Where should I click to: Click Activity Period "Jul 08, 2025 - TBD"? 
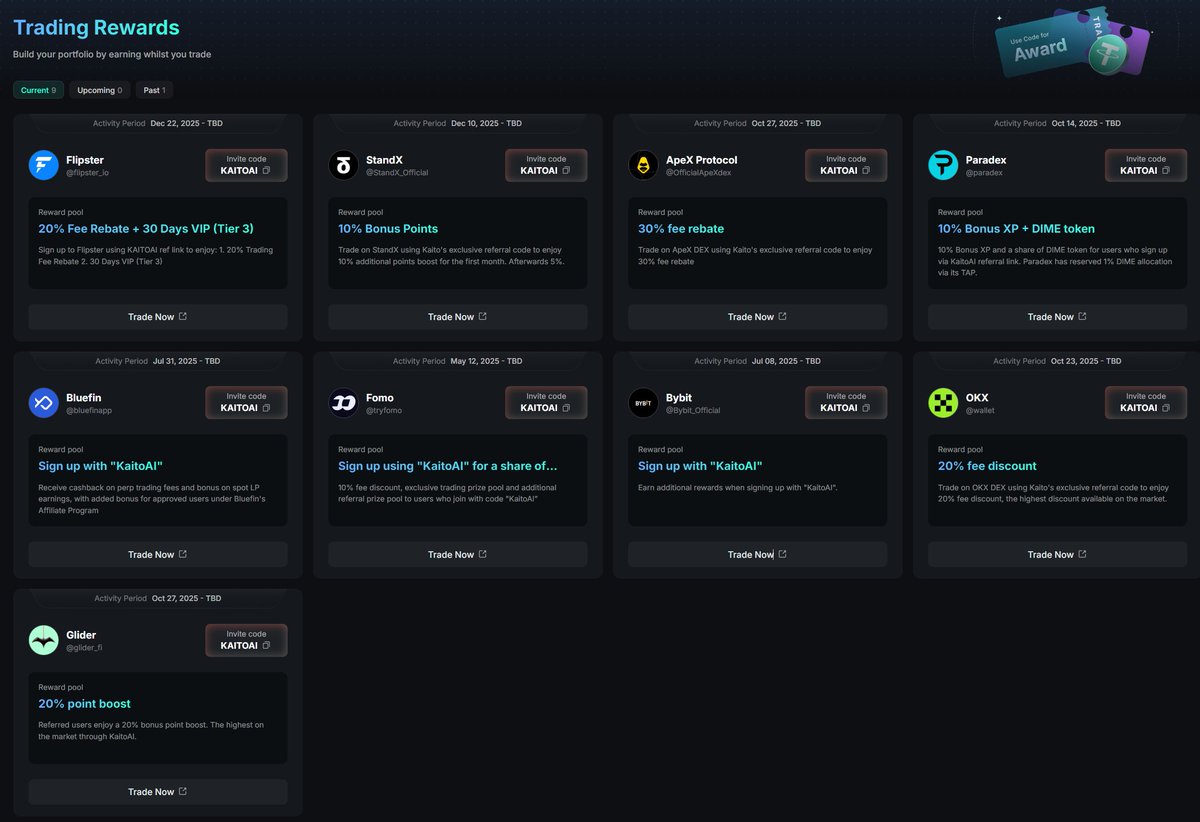786,361
